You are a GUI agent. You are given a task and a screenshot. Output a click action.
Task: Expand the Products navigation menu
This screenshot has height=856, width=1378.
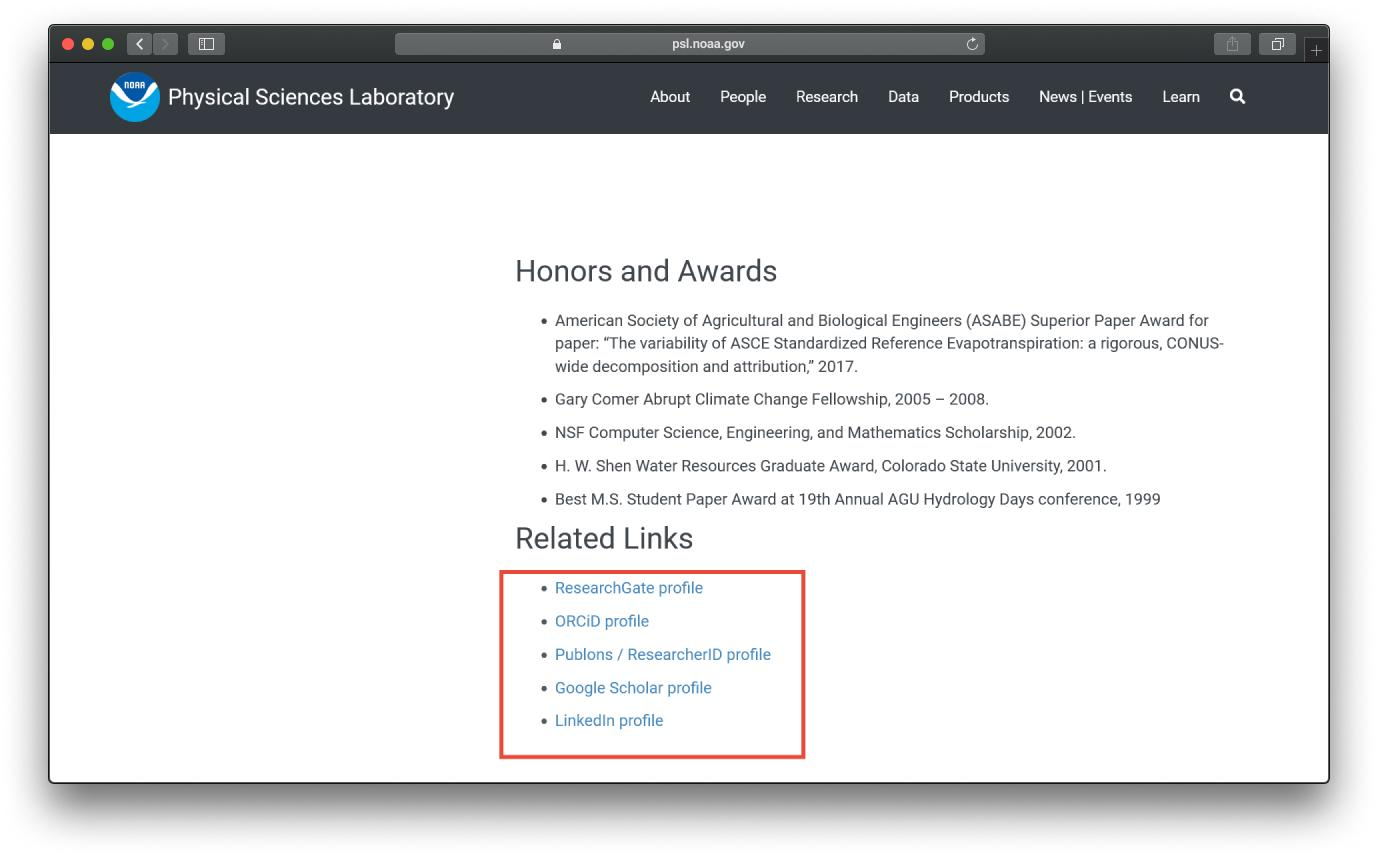979,97
